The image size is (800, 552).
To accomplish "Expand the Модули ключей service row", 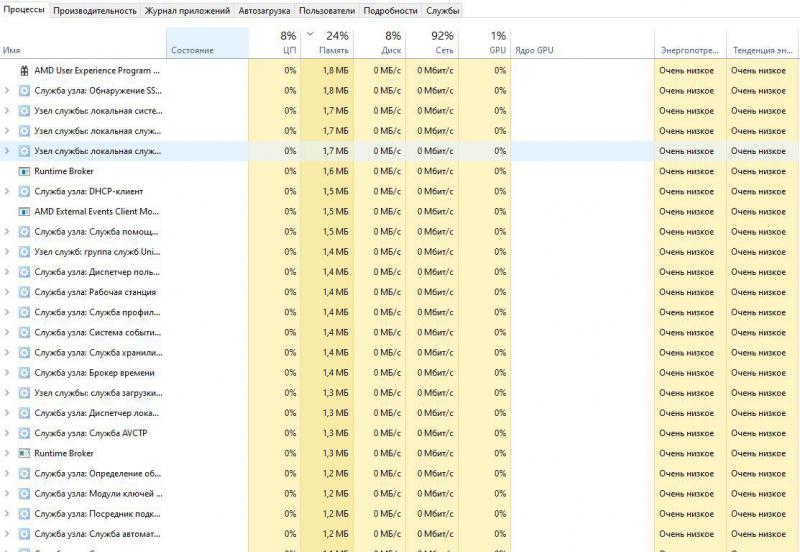I will tap(8, 493).
